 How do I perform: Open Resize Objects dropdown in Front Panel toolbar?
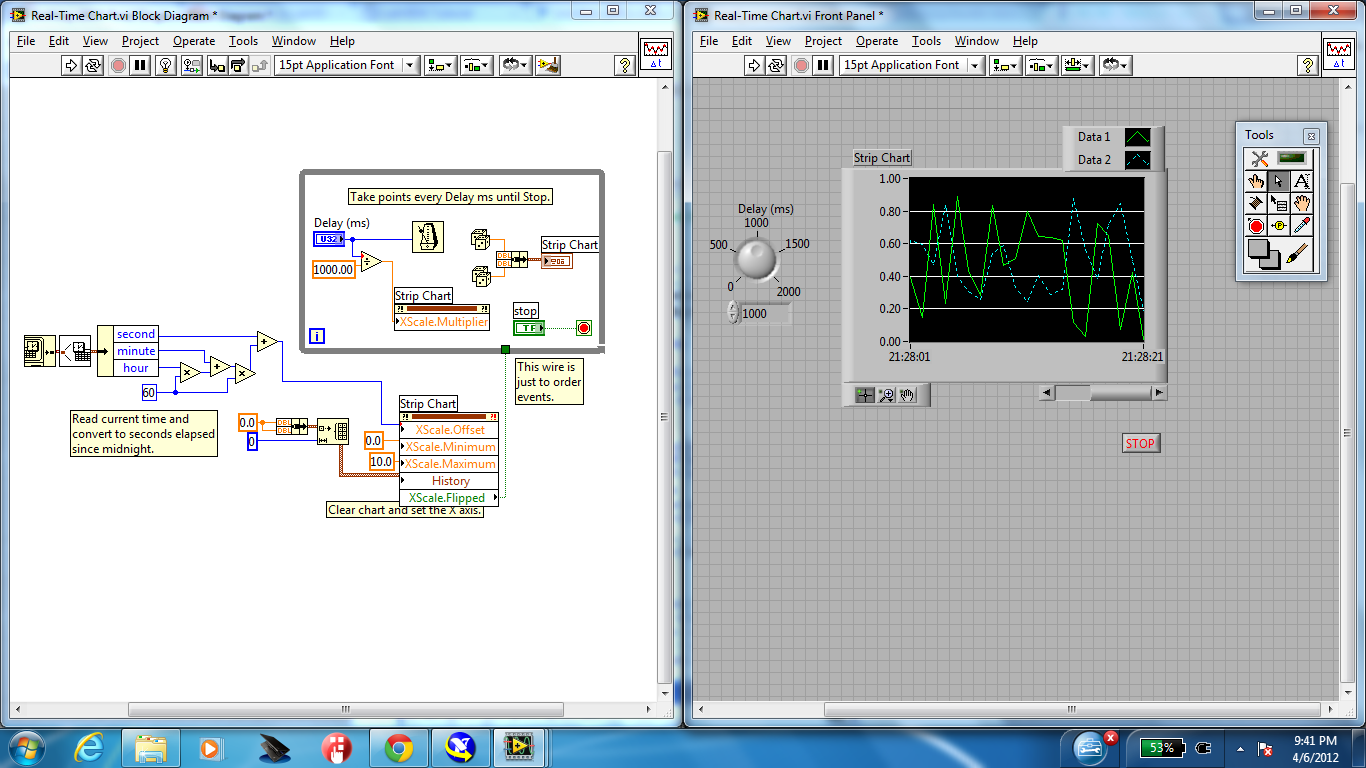1076,65
